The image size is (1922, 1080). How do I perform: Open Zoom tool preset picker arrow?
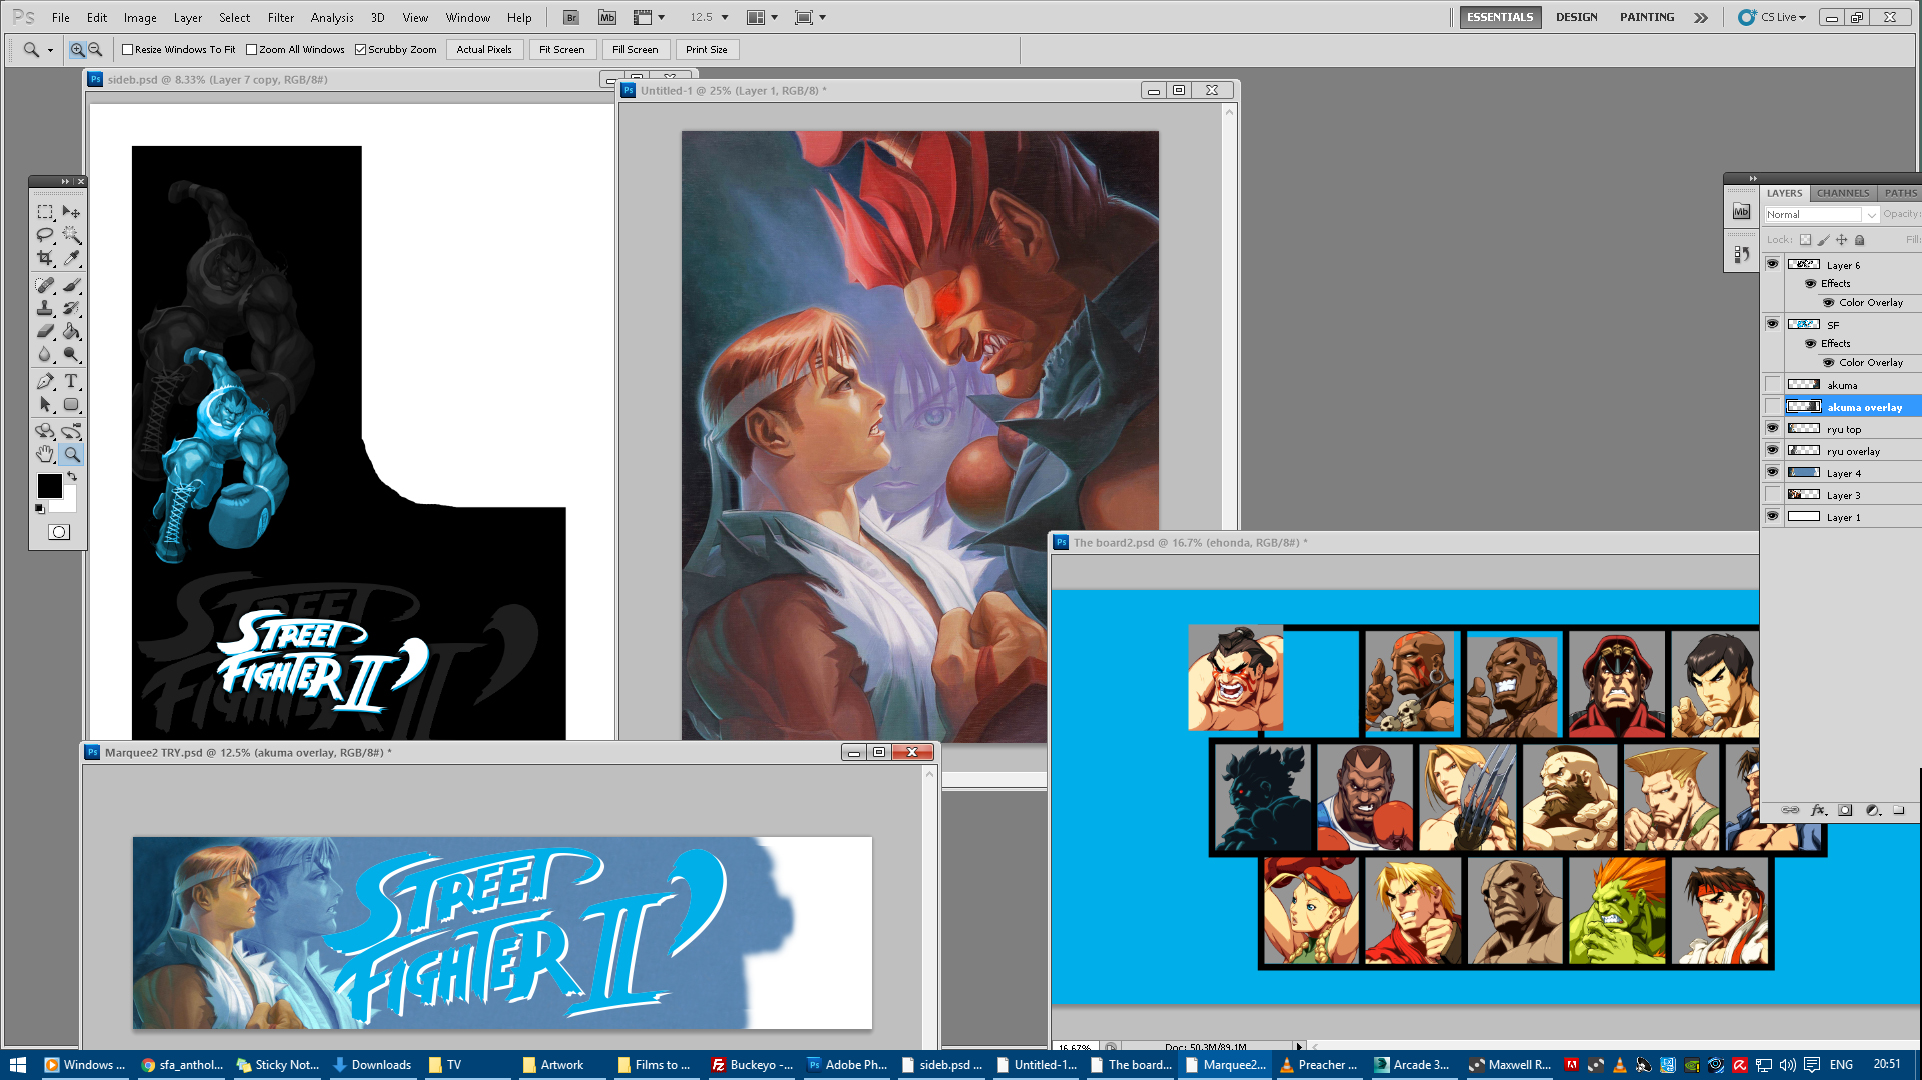click(50, 50)
